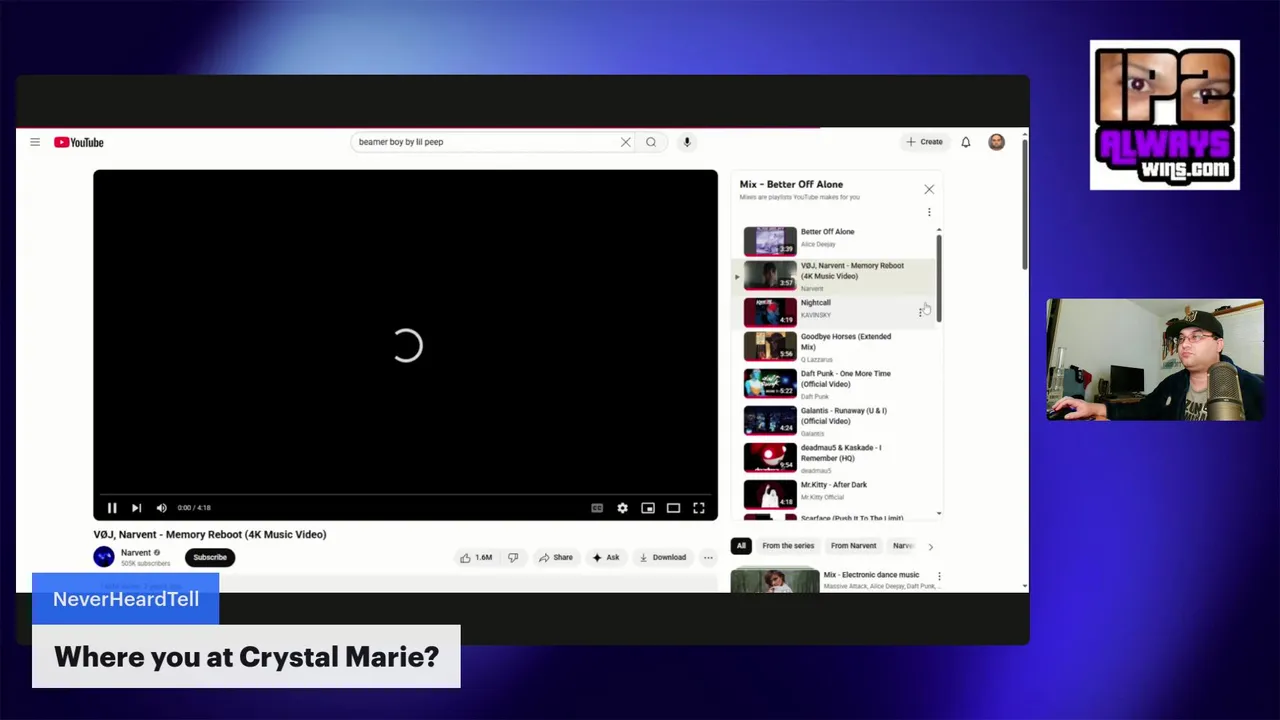The image size is (1280, 720).
Task: Download the video
Action: coord(662,558)
